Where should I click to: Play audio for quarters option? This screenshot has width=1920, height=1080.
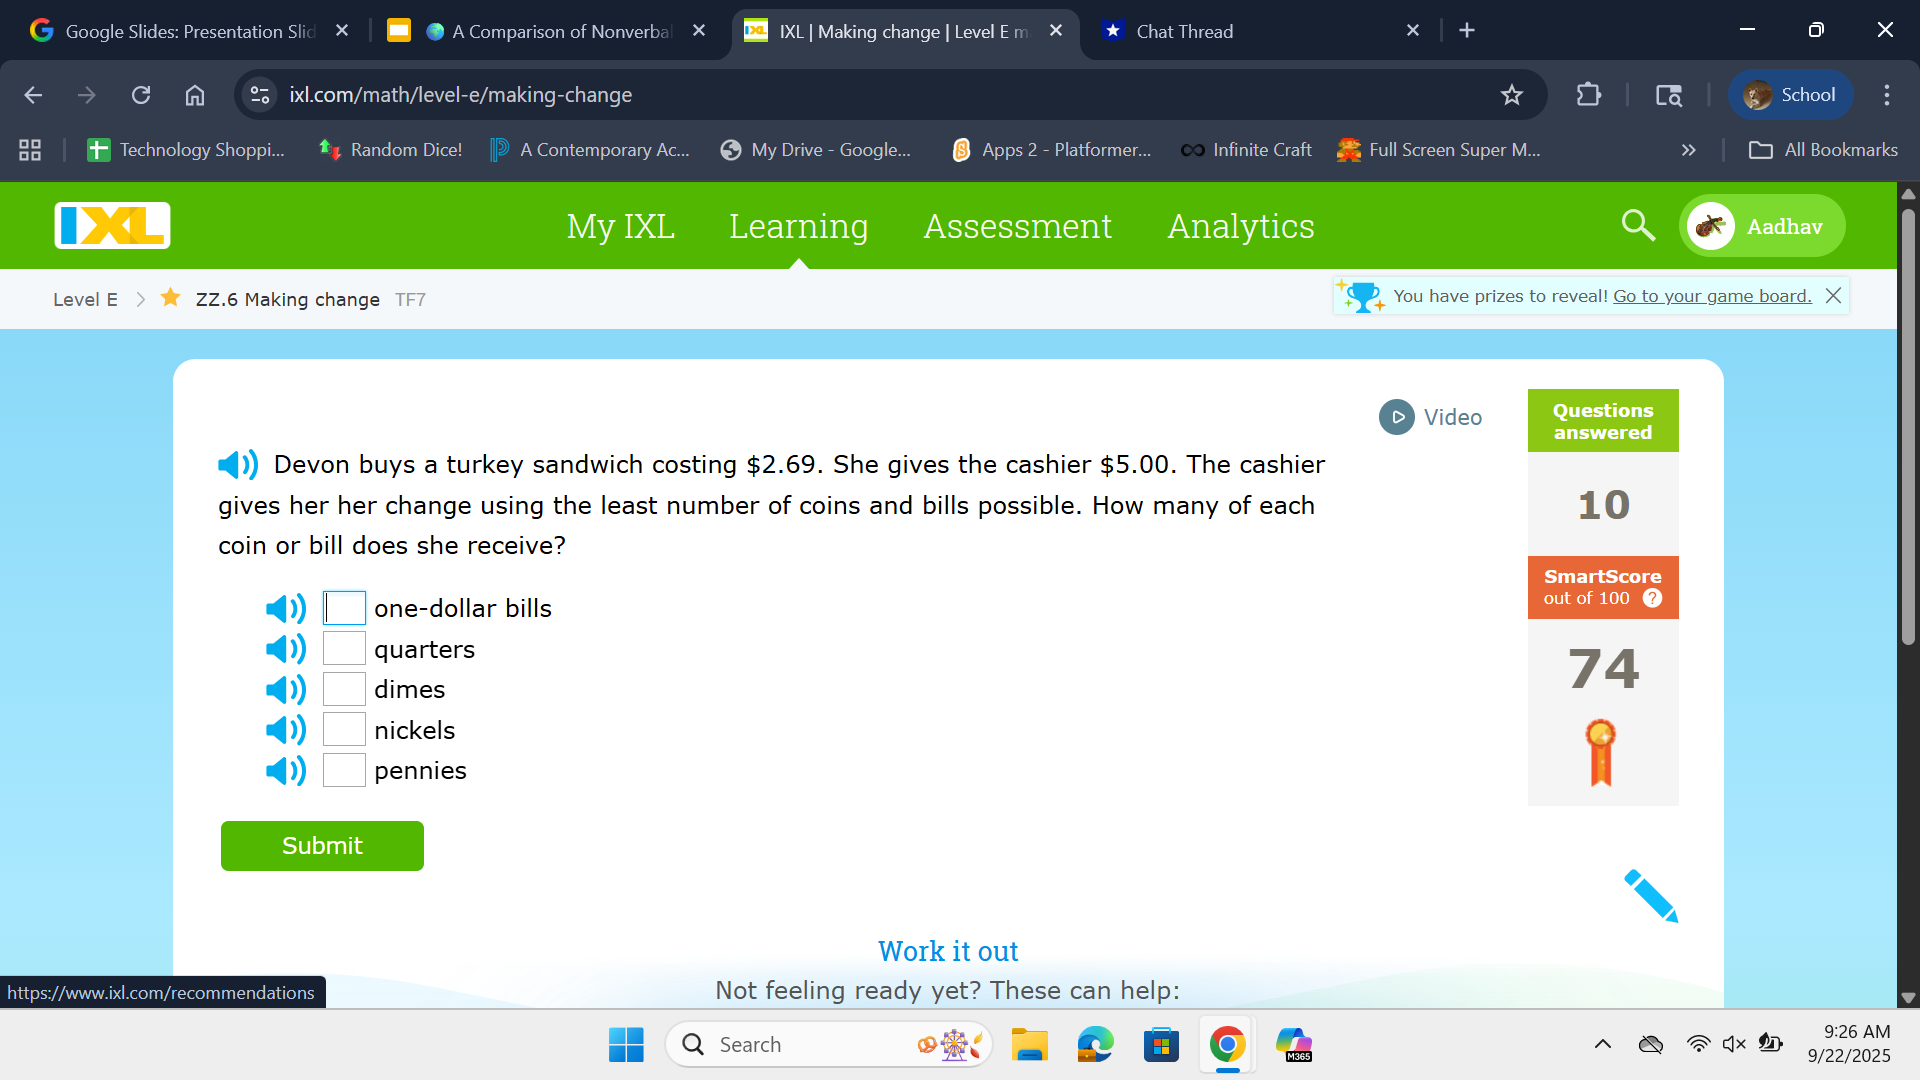(286, 650)
